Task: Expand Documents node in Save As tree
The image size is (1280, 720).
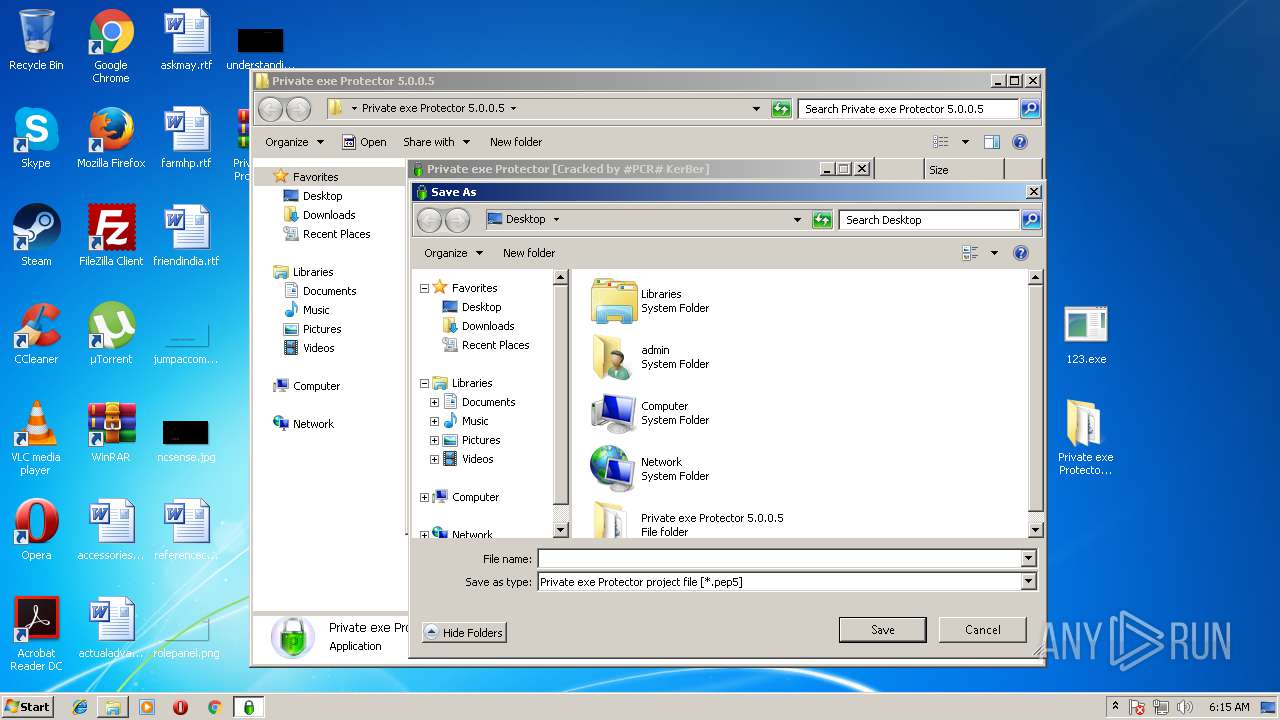Action: 434,402
